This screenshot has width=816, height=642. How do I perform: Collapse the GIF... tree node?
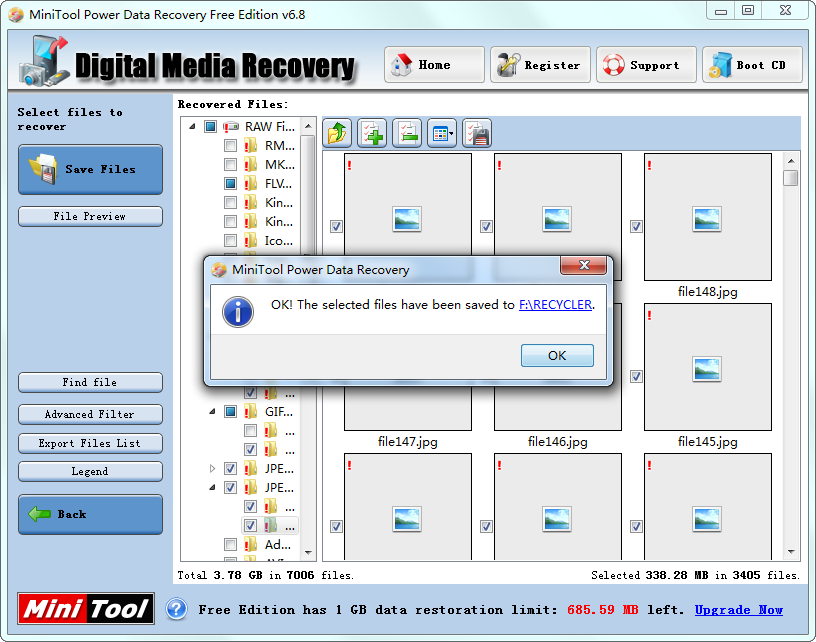click(212, 412)
